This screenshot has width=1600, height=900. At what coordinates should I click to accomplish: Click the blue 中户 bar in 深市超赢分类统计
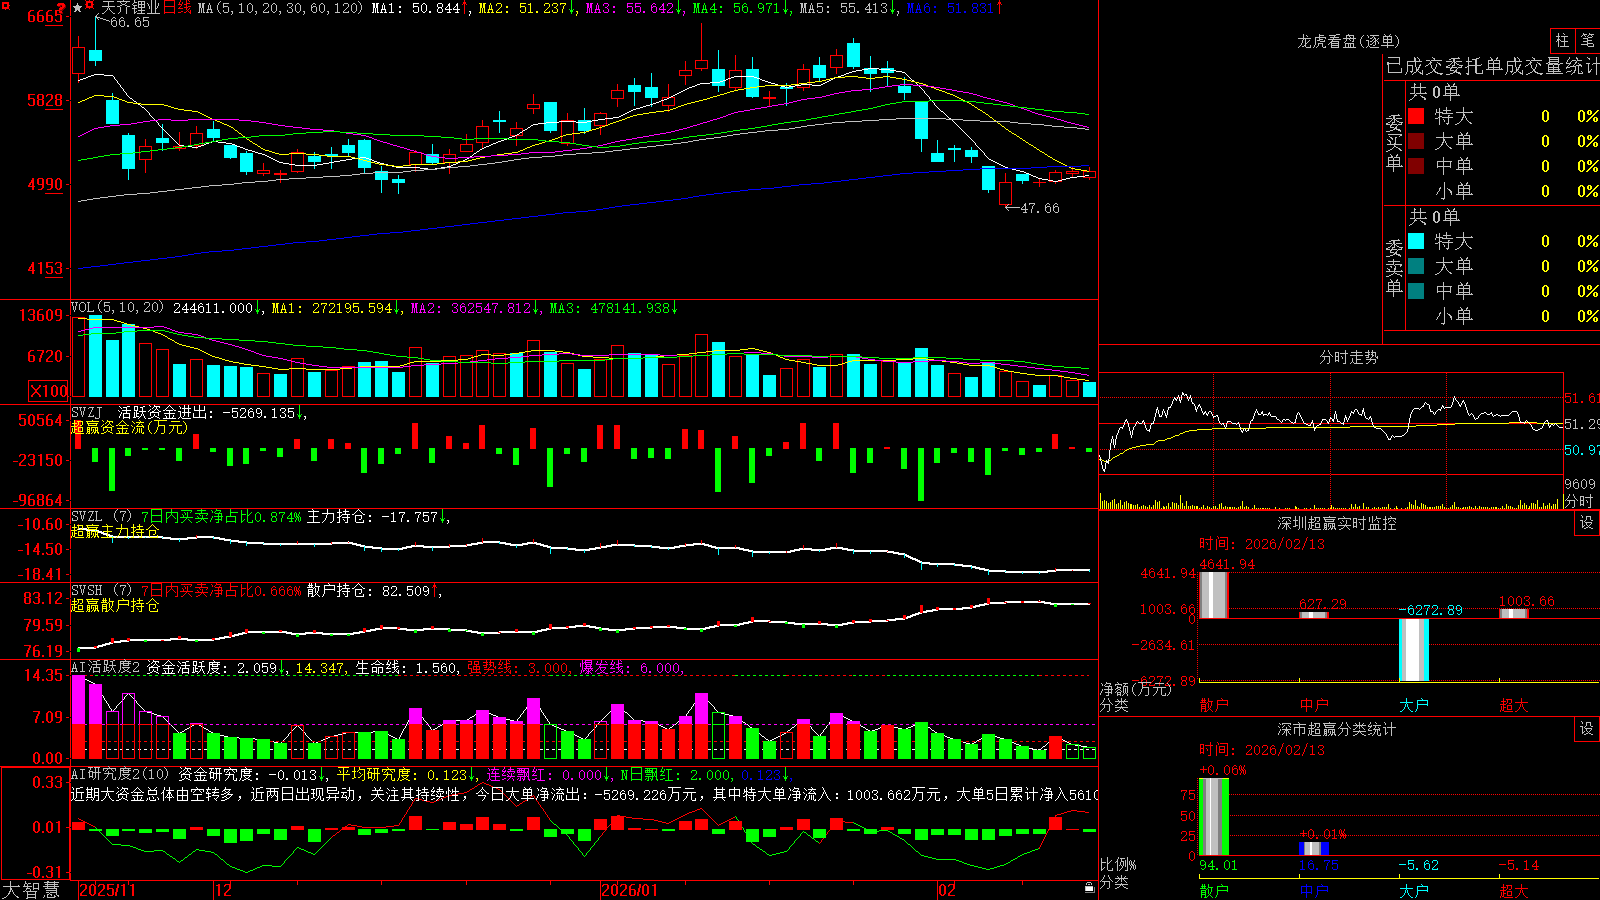point(1314,849)
